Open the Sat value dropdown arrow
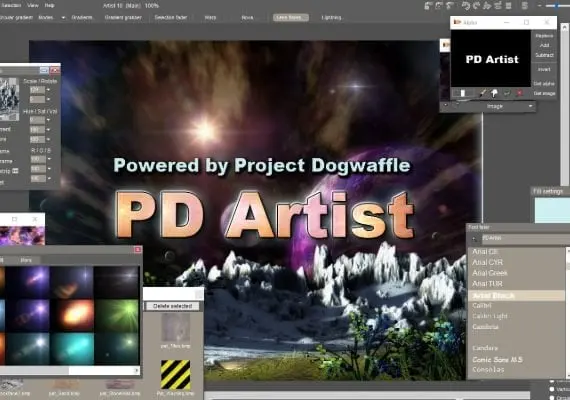This screenshot has width=570, height=400. 48,129
